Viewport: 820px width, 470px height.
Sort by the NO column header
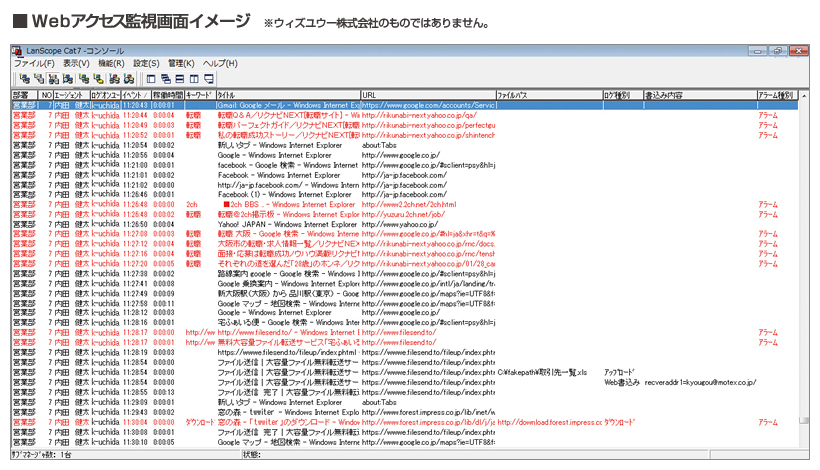click(46, 95)
